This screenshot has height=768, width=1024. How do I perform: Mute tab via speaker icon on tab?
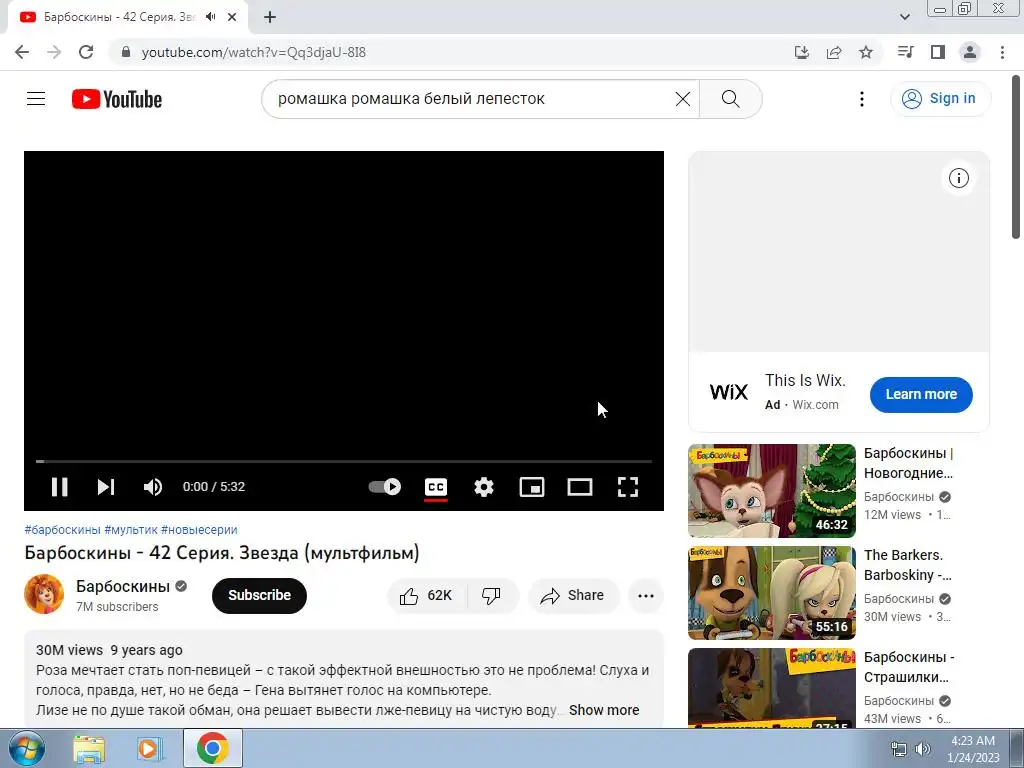[210, 17]
